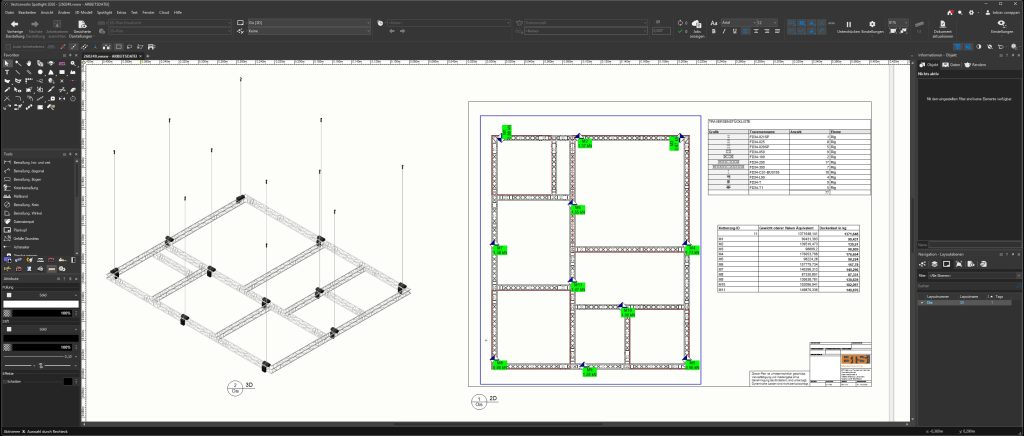Switch to Daten tab in info palette
1024x436 pixels.
click(950, 65)
